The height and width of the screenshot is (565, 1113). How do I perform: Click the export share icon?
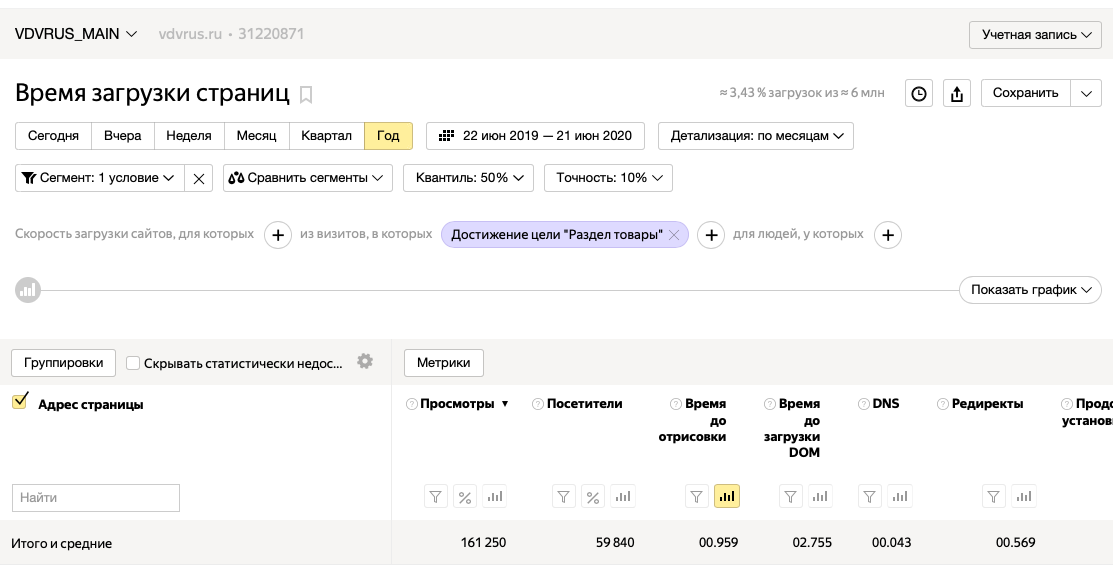click(956, 93)
